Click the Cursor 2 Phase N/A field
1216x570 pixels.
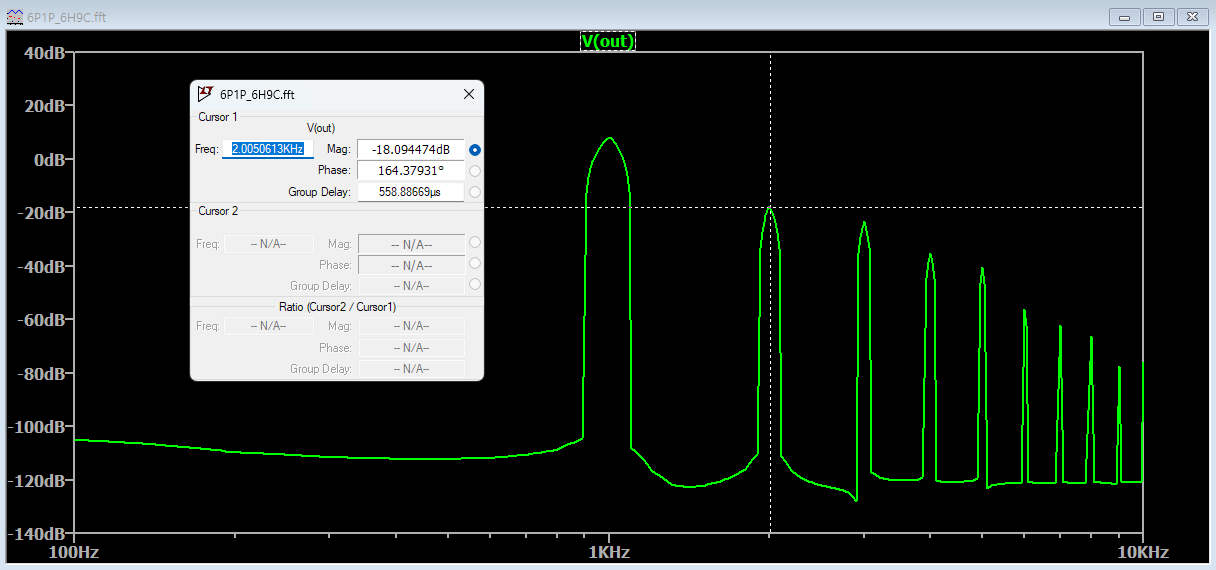pos(411,265)
